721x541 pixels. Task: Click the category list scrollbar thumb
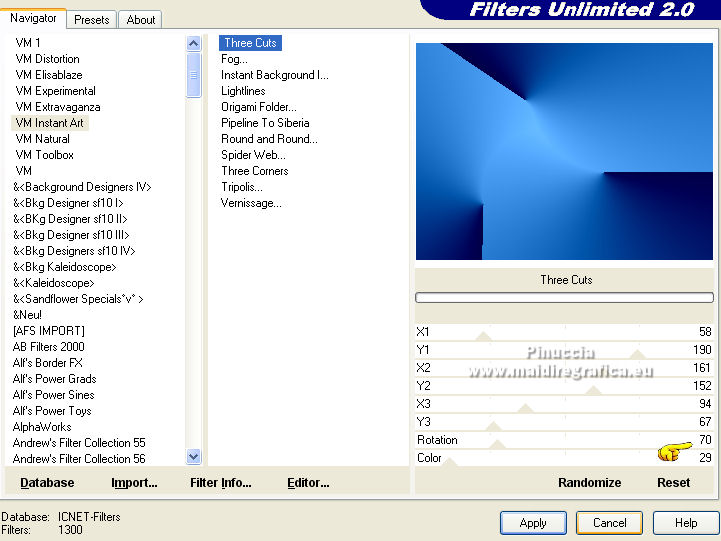pyautogui.click(x=194, y=75)
